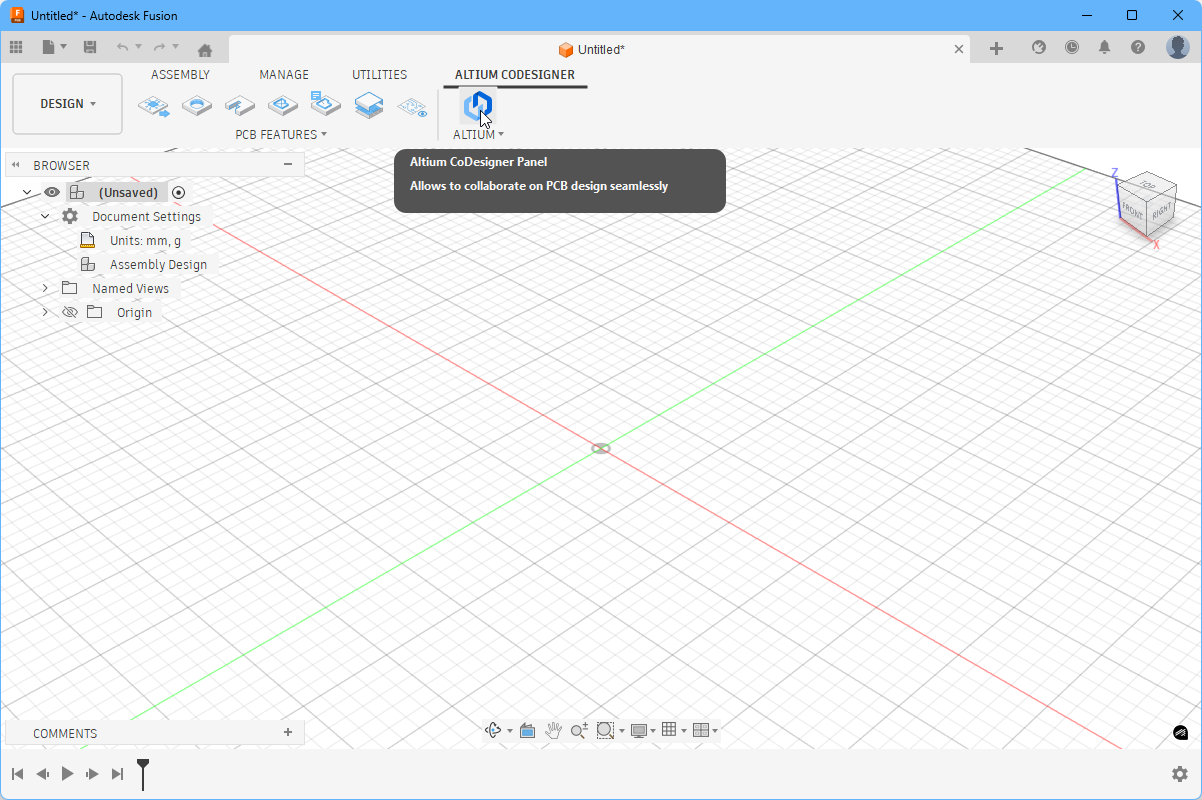Collapse the Document Settings tree item
The image size is (1202, 800).
click(45, 216)
